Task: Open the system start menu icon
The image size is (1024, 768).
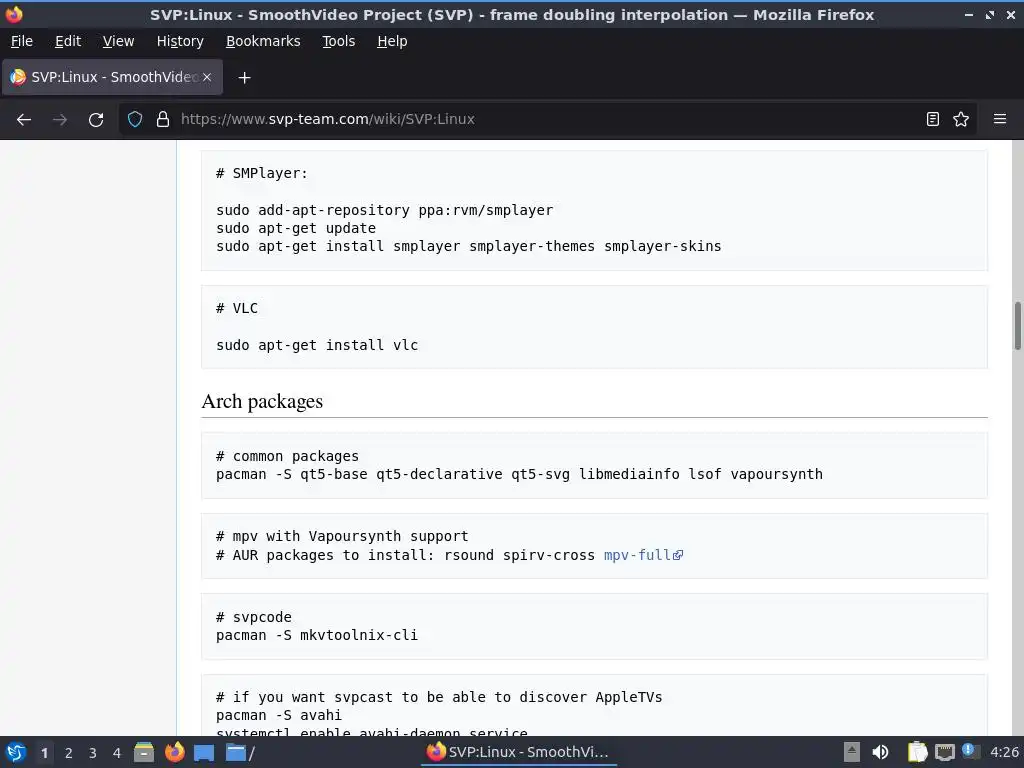Action: point(16,752)
